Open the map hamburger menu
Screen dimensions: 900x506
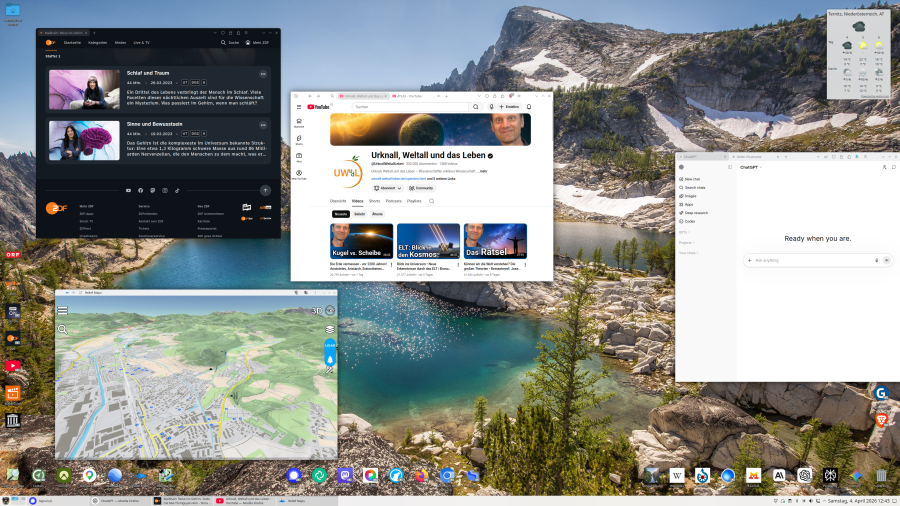tap(63, 311)
